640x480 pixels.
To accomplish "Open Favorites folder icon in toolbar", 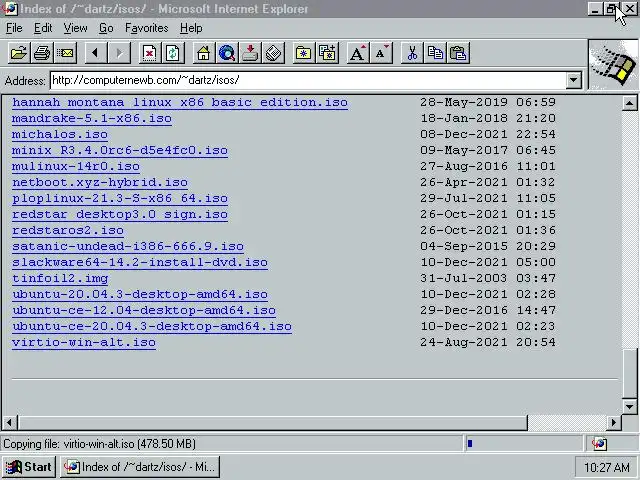I will tap(303, 53).
